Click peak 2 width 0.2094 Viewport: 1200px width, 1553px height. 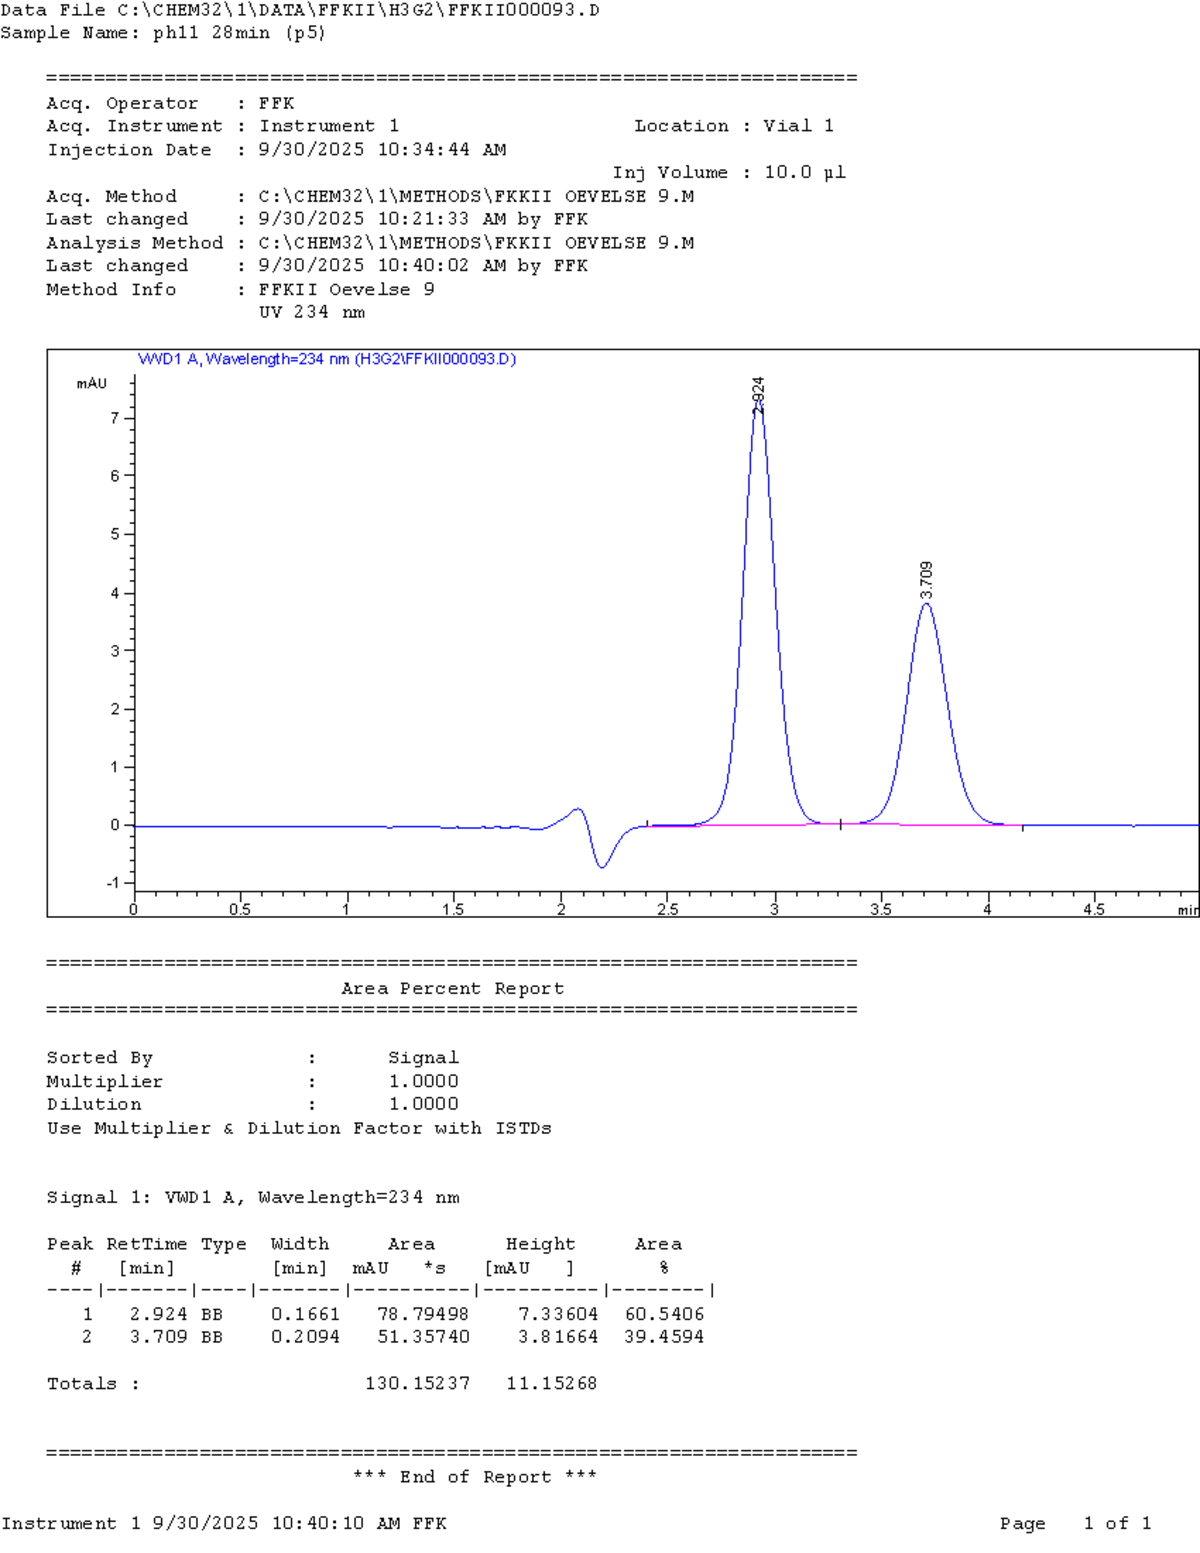(x=305, y=1337)
